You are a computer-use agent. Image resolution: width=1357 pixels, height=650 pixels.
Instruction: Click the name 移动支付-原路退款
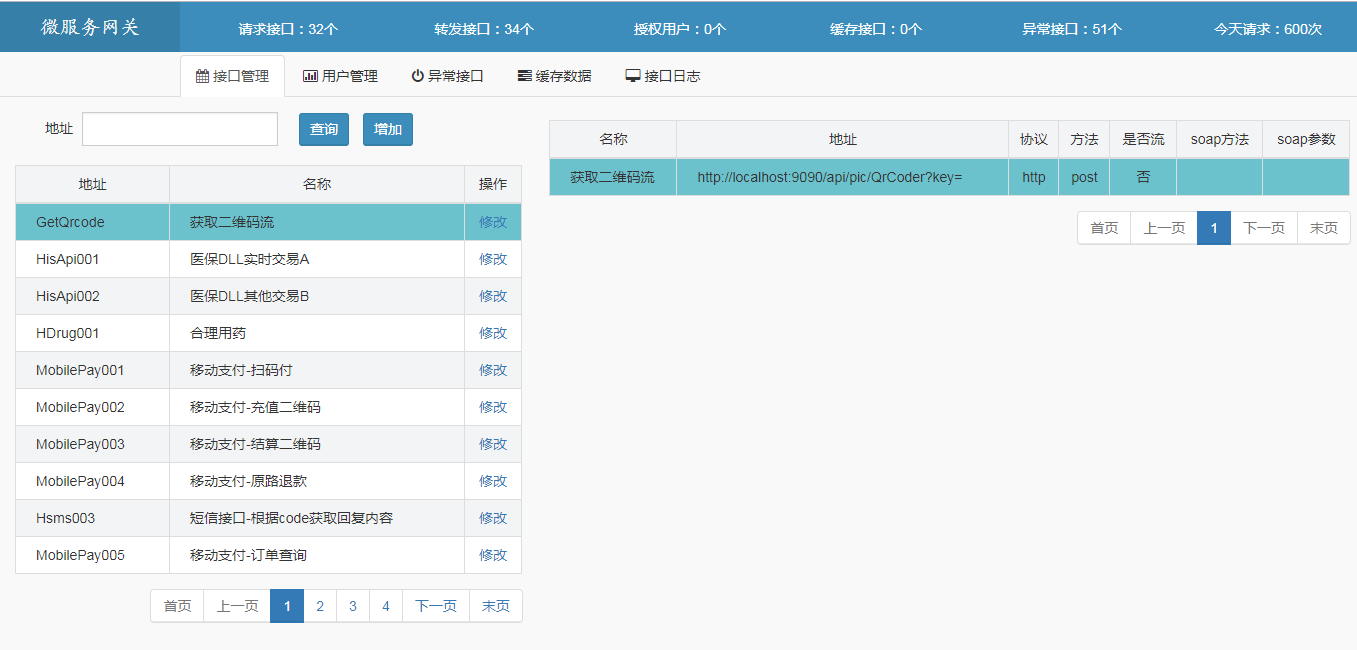tap(248, 481)
